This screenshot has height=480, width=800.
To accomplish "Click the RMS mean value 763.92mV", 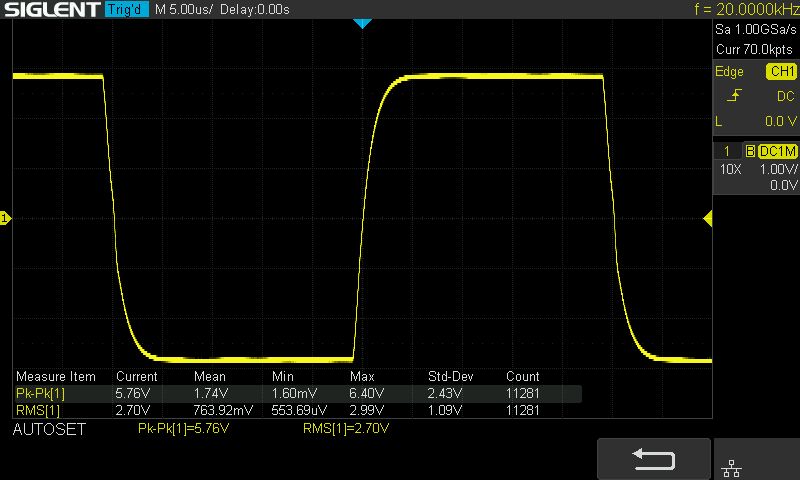I will point(223,410).
